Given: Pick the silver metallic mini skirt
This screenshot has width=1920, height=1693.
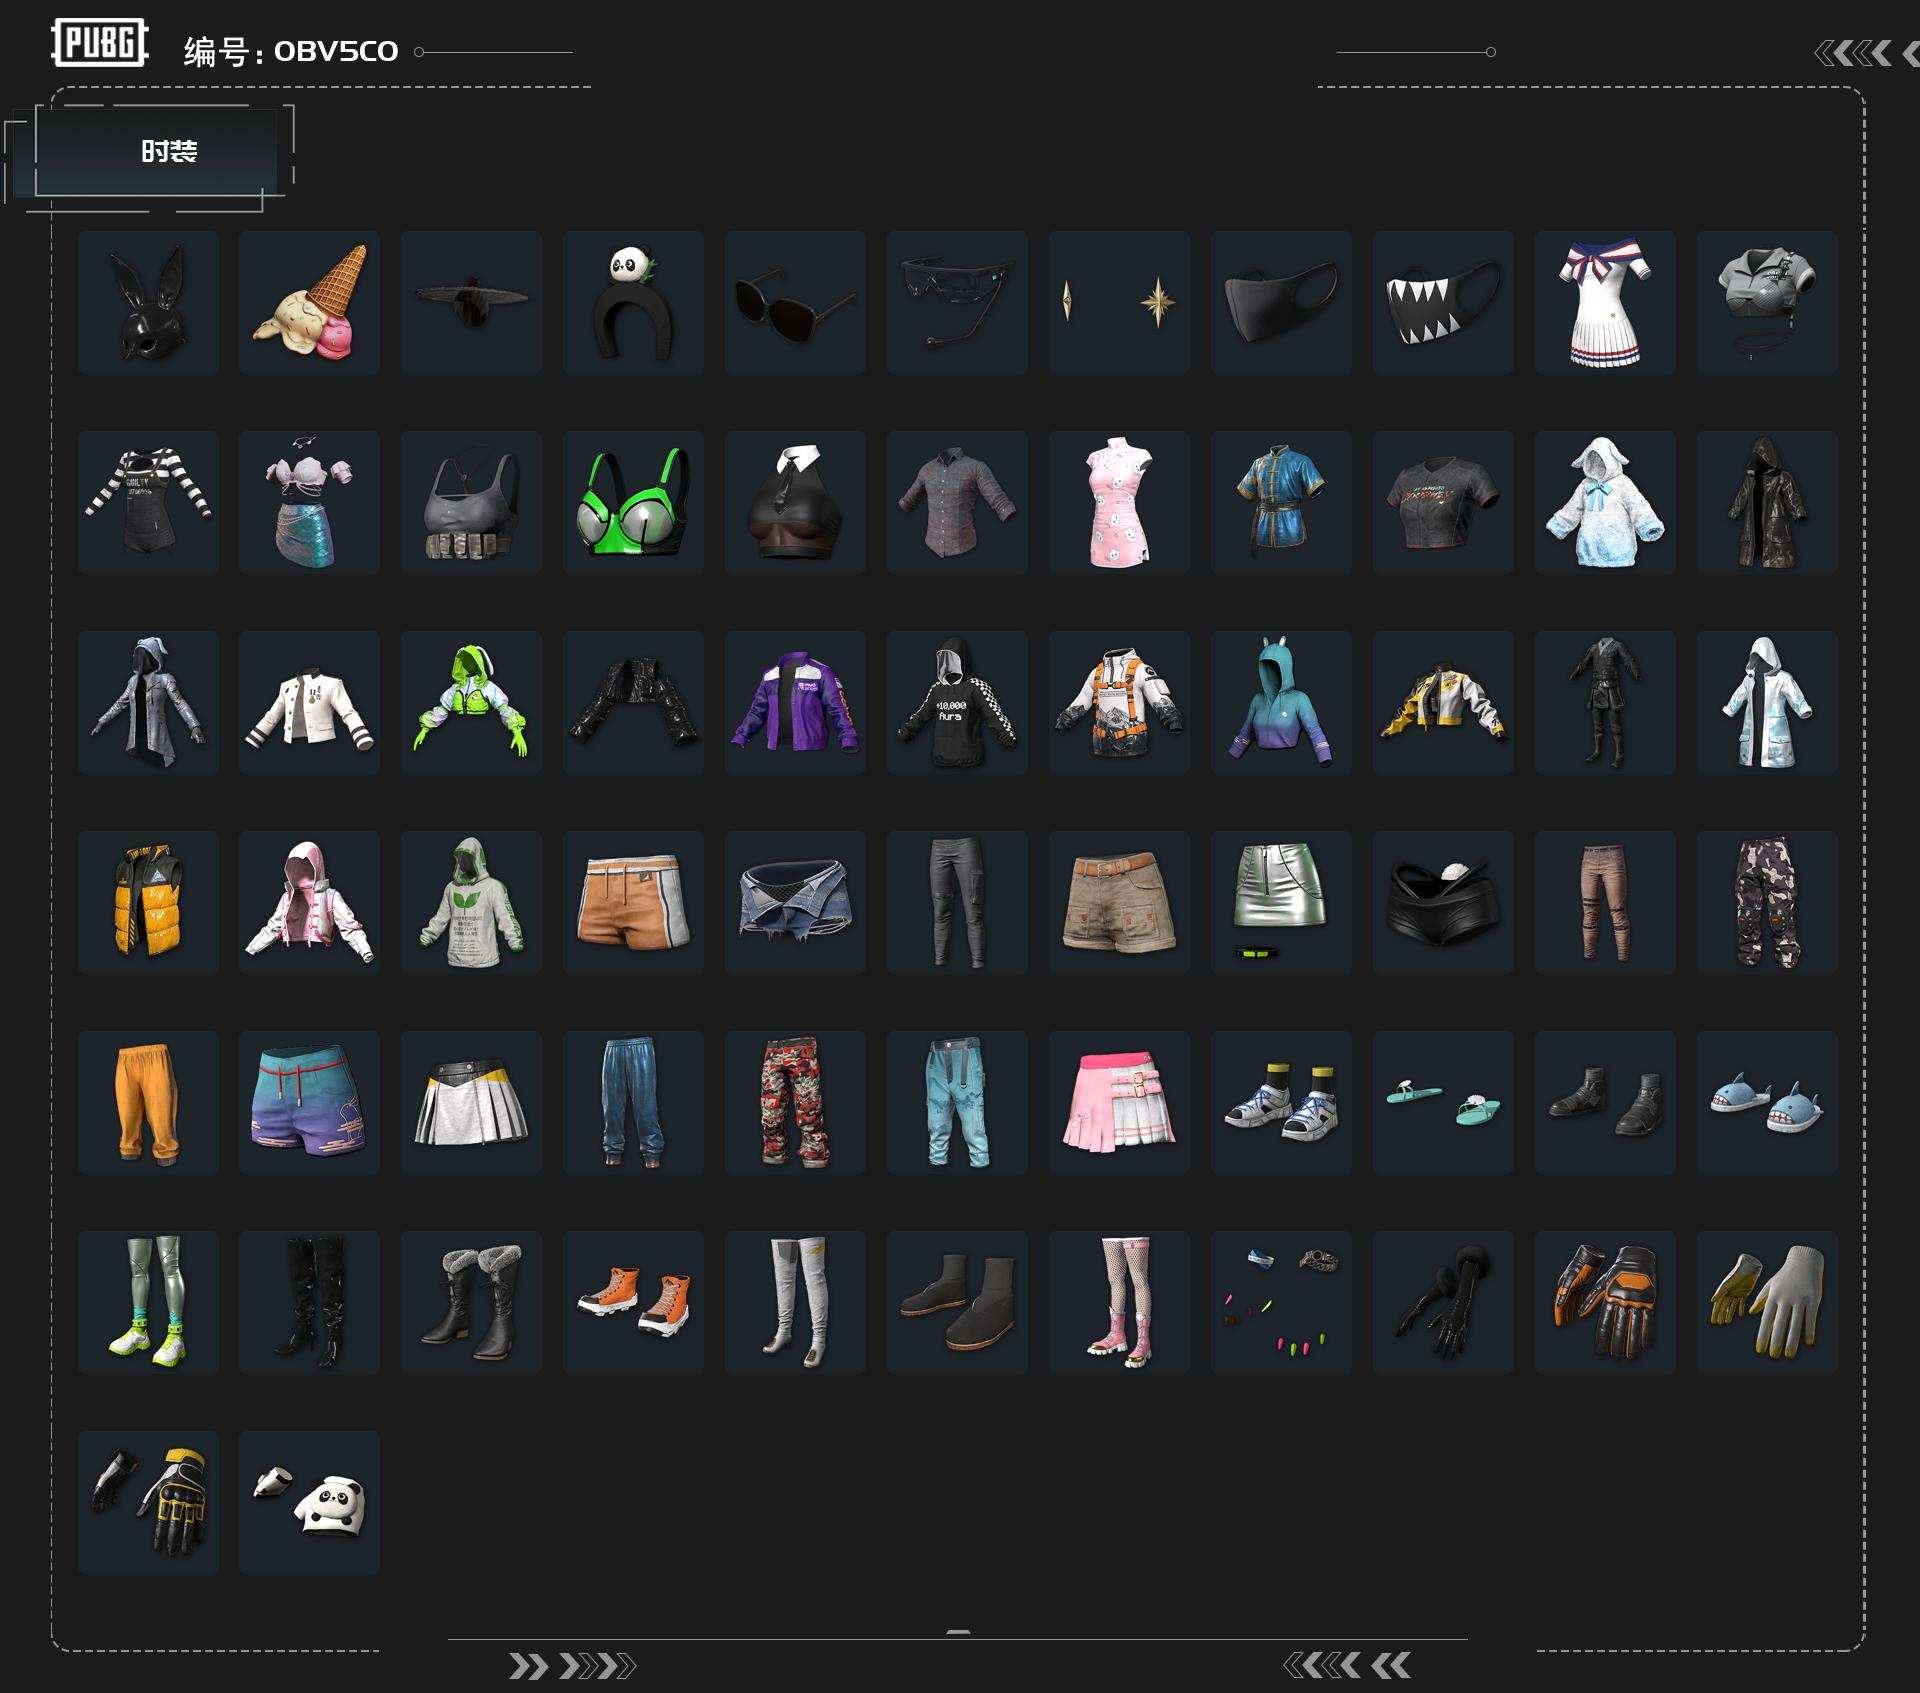Looking at the screenshot, I should tap(1281, 902).
